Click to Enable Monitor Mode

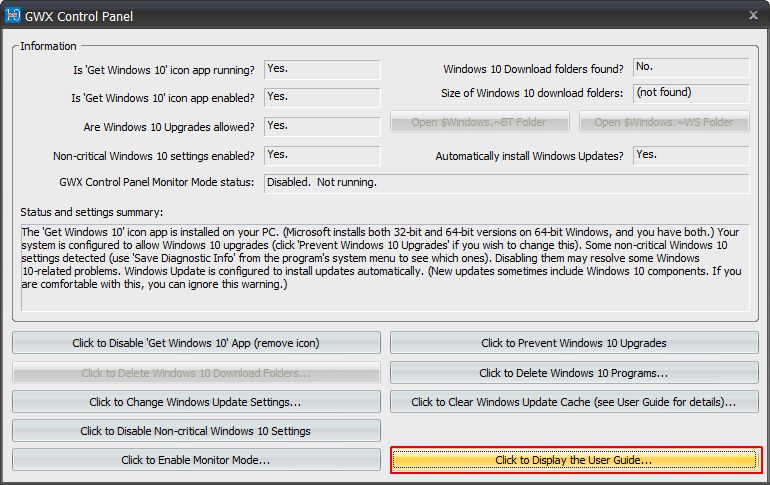pyautogui.click(x=196, y=460)
